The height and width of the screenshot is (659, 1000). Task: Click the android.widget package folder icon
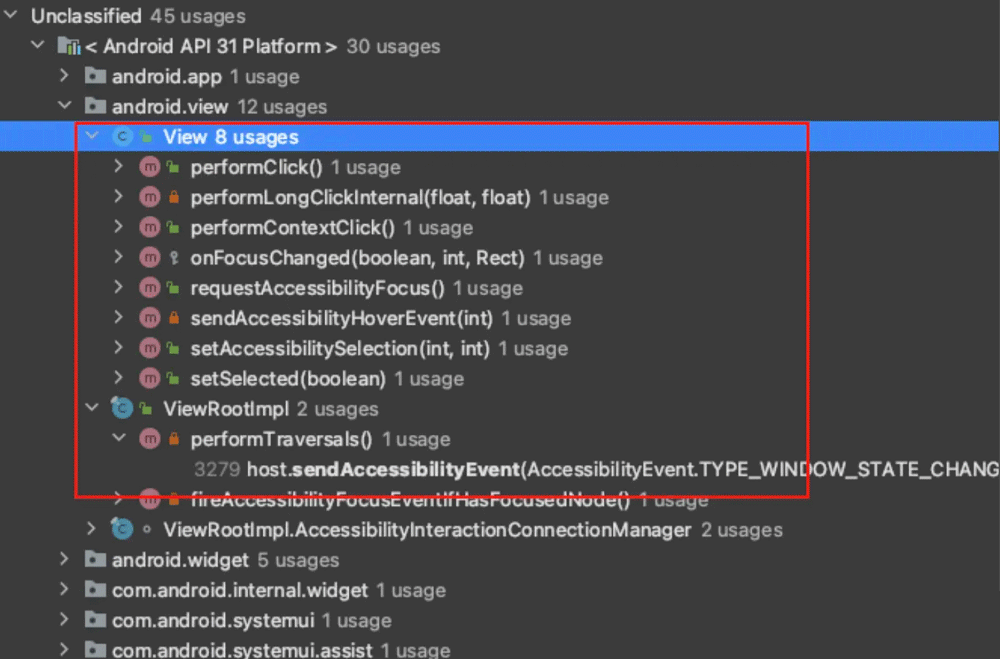tap(96, 560)
